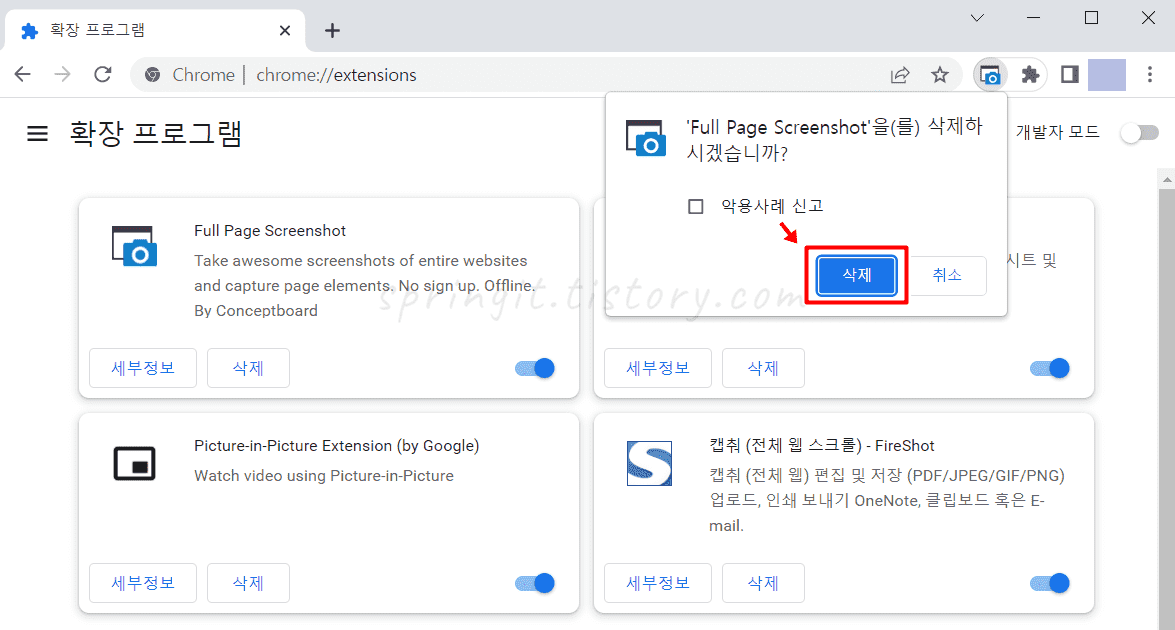Click the Full Page Screenshot card icon

click(135, 246)
